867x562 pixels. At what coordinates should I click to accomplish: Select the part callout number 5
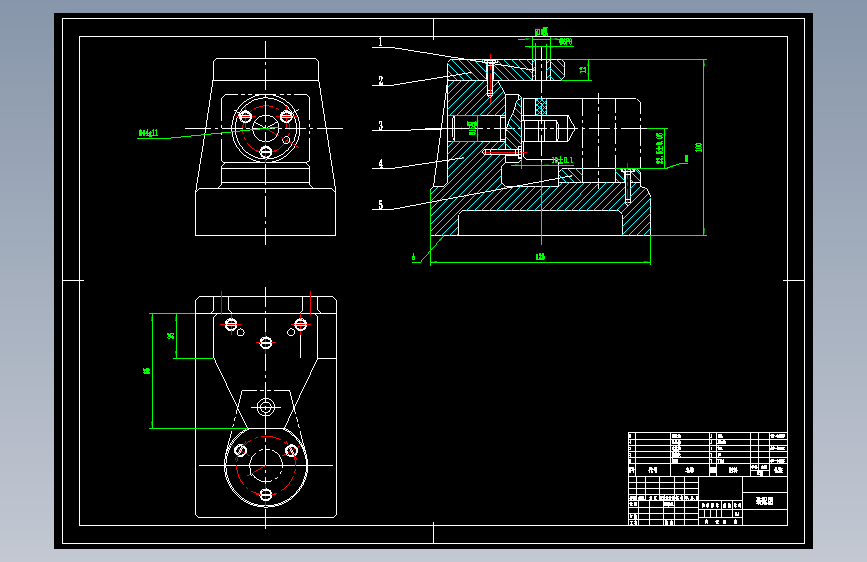click(380, 205)
